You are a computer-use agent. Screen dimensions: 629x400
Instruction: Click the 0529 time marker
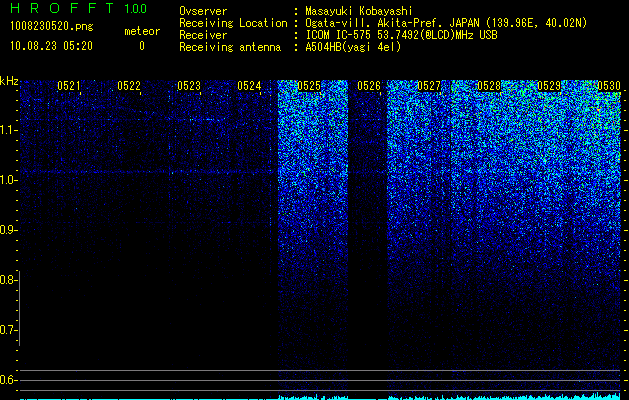click(x=549, y=86)
